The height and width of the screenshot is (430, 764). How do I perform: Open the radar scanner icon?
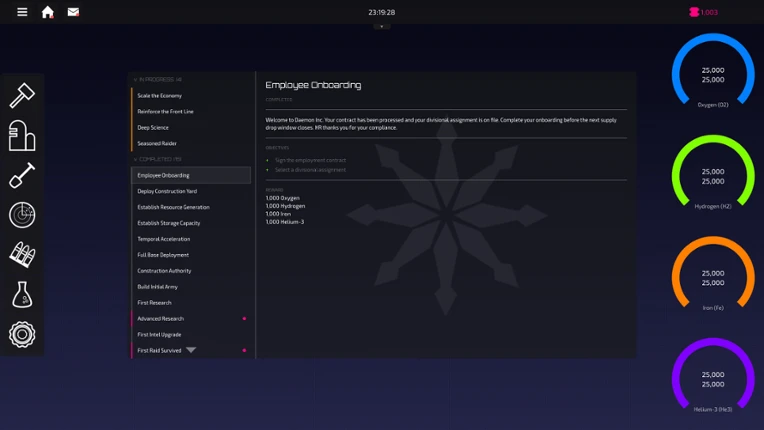coord(22,215)
